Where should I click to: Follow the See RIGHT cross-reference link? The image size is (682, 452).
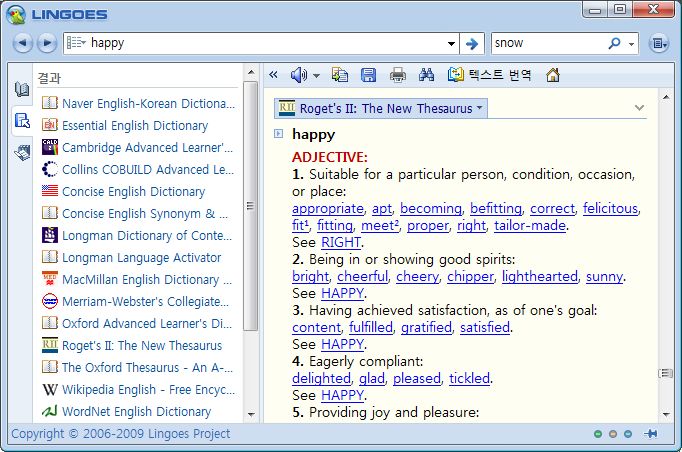[341, 242]
